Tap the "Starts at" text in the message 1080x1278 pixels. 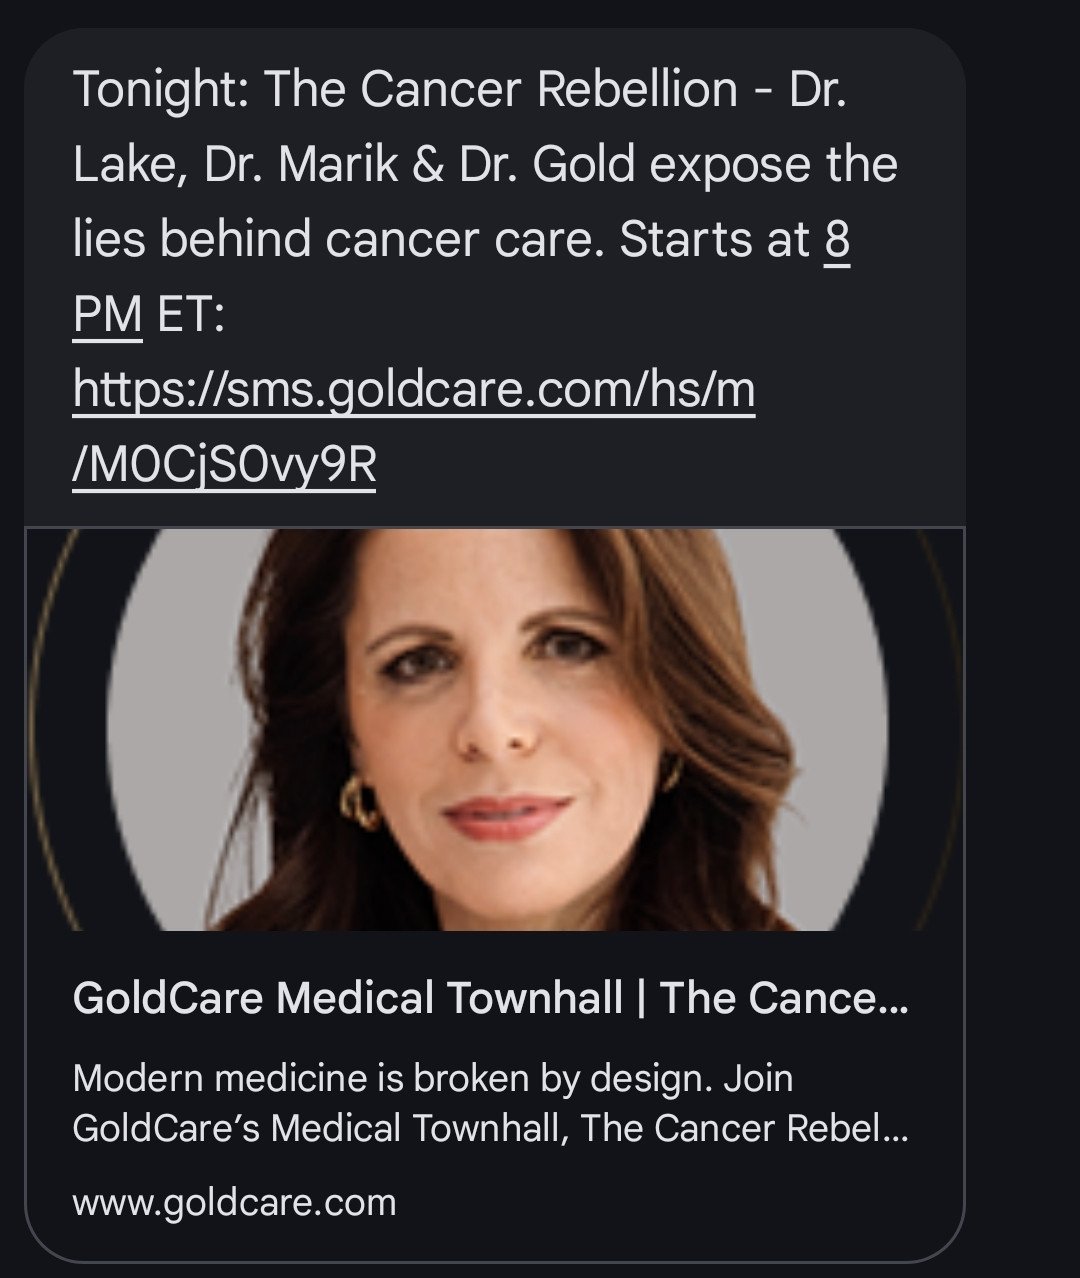click(715, 240)
